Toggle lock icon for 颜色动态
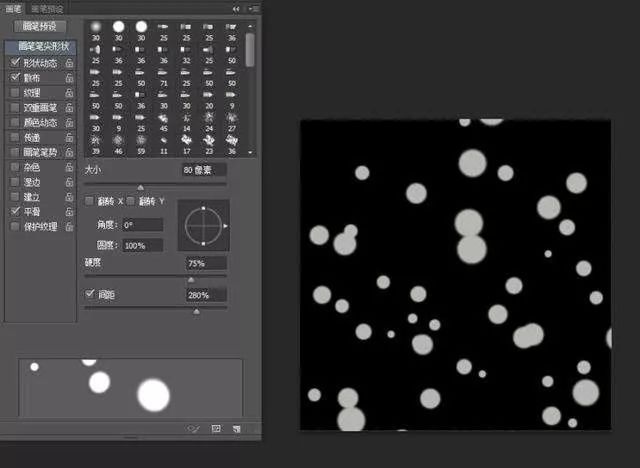Viewport: 640px width, 468px height. tap(69, 122)
